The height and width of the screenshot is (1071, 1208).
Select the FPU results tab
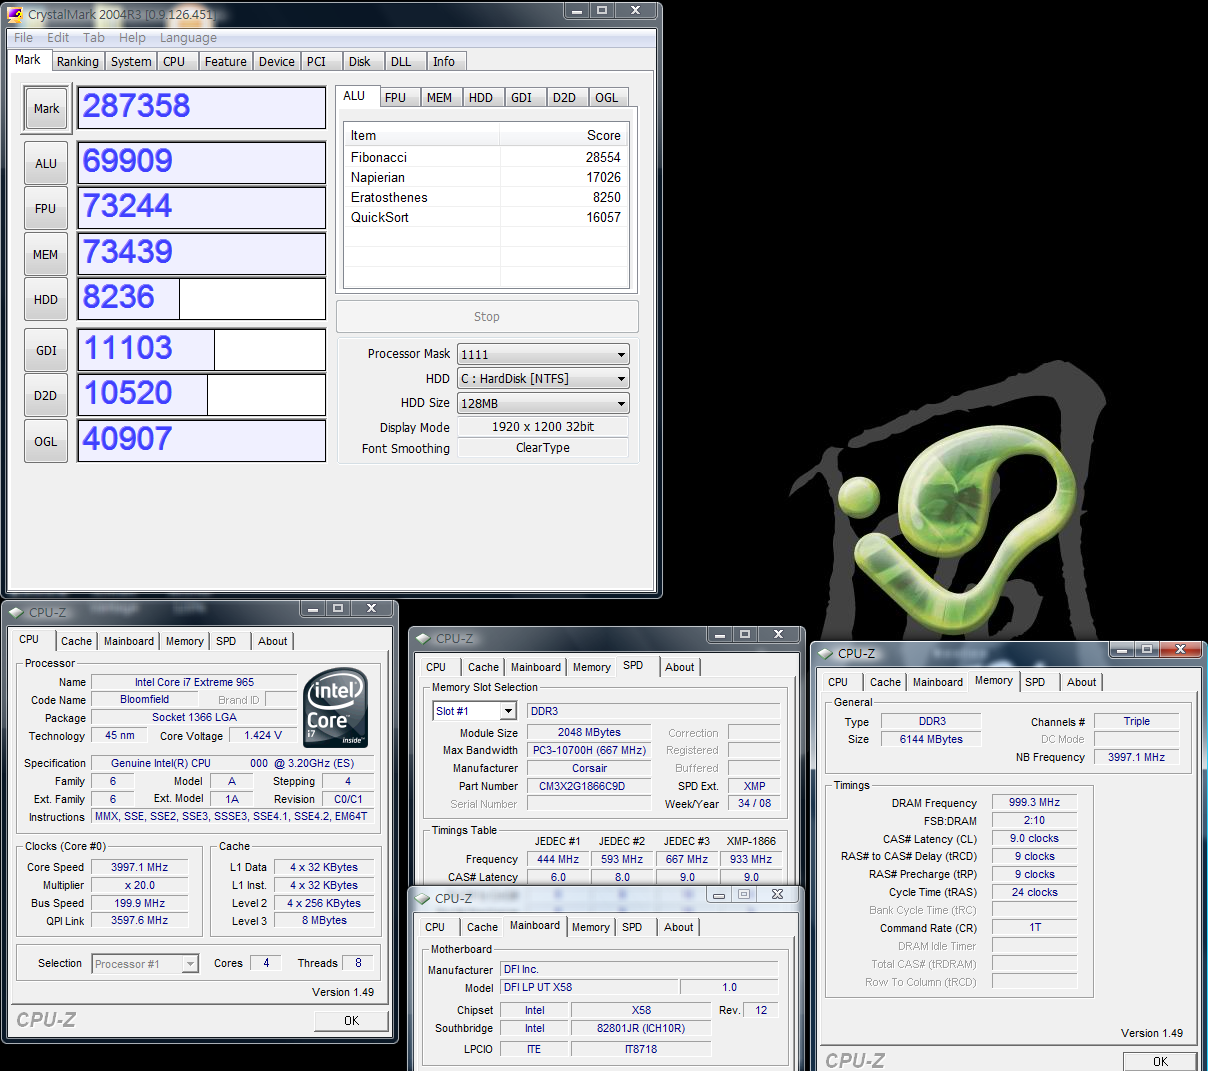(x=395, y=98)
